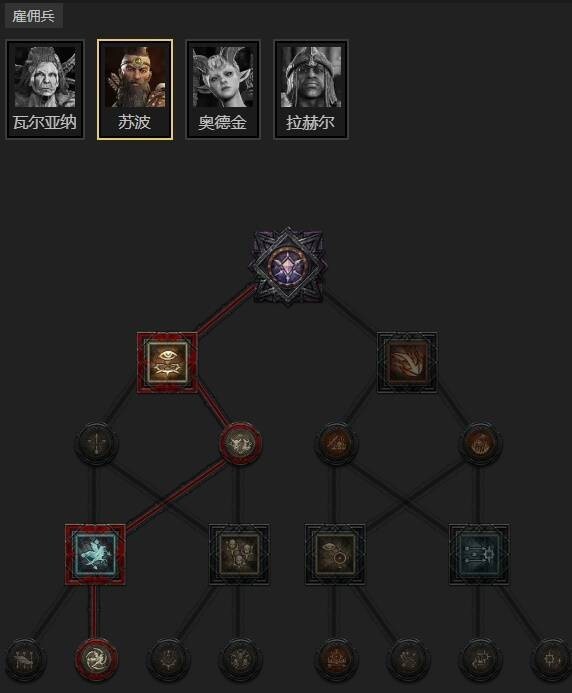Click the red-ringed swirl node in the bottom row
Image resolution: width=572 pixels, height=693 pixels.
96,659
